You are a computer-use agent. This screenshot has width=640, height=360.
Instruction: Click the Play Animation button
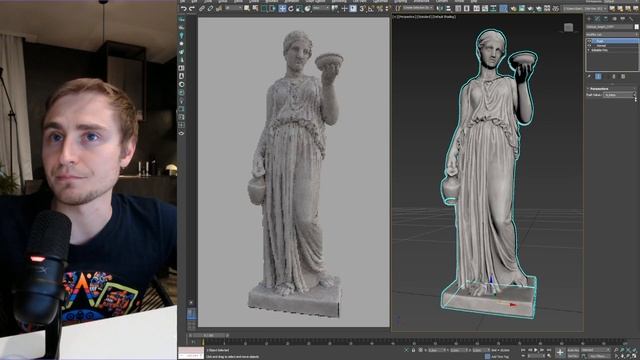click(536, 350)
